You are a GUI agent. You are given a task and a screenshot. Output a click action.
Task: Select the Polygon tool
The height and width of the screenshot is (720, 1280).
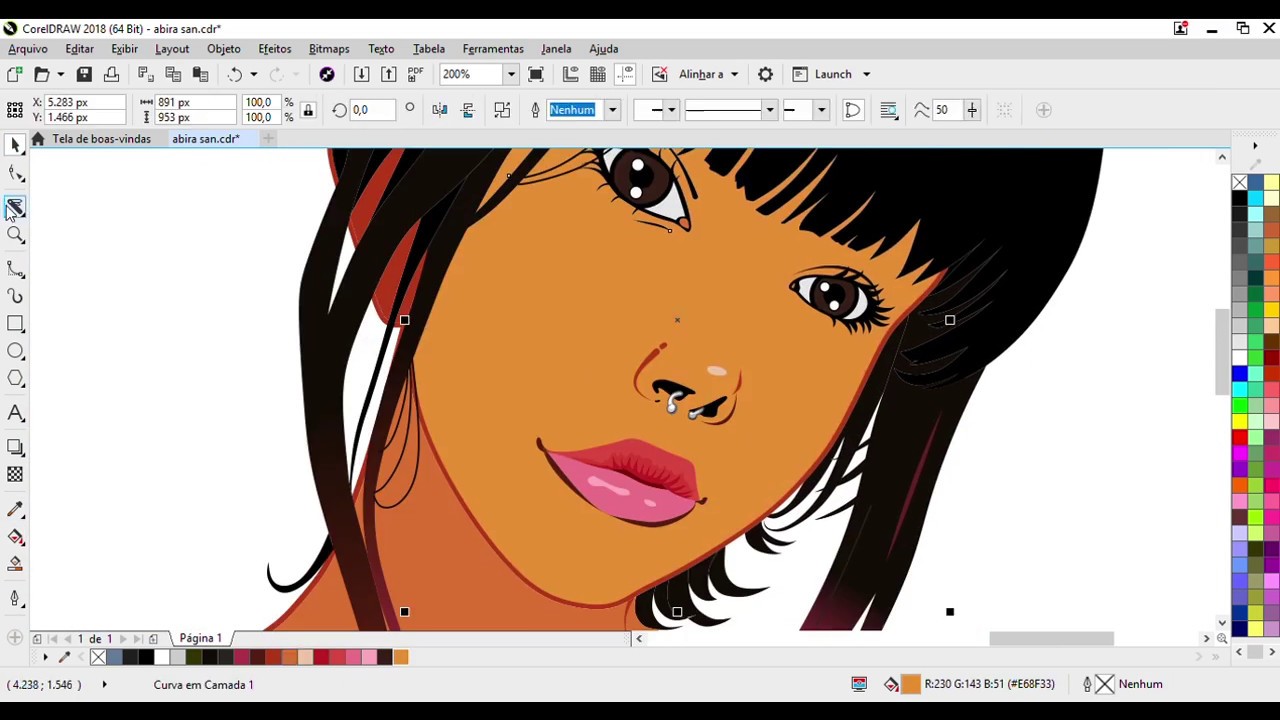[15, 379]
